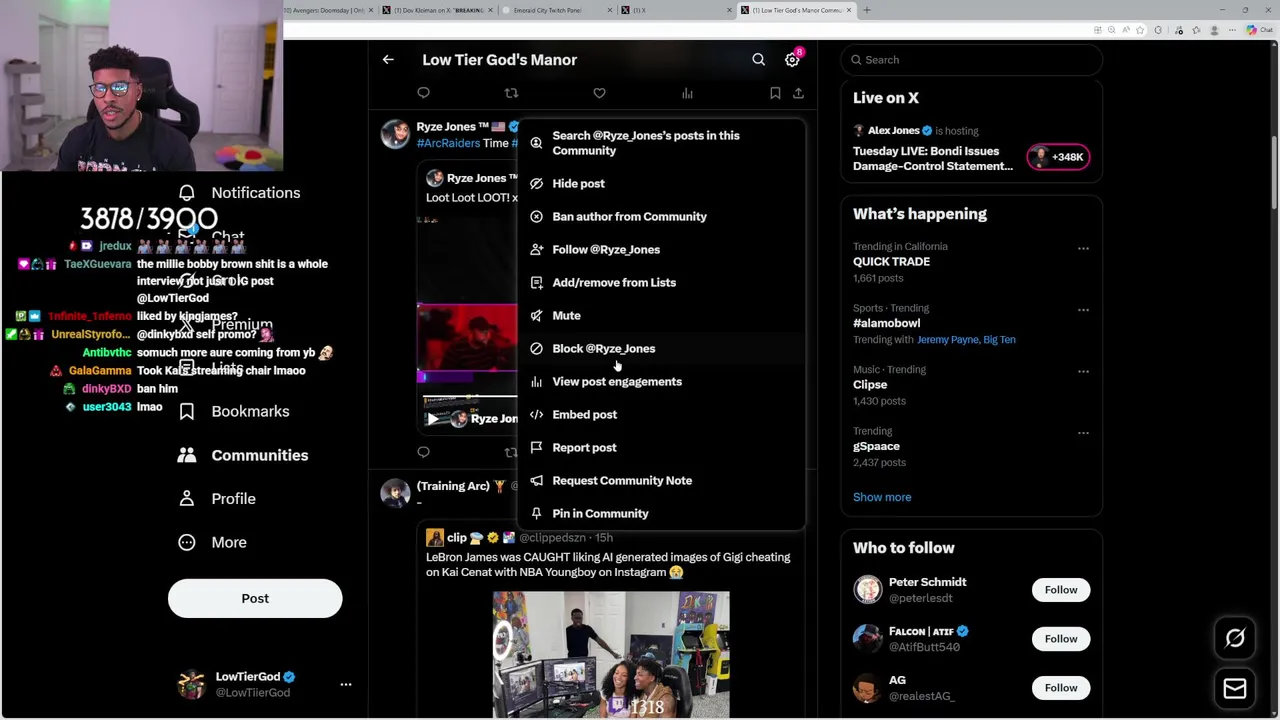Screen dimensions: 1280x720
Task: Open Notifications in the sidebar
Action: point(239,192)
